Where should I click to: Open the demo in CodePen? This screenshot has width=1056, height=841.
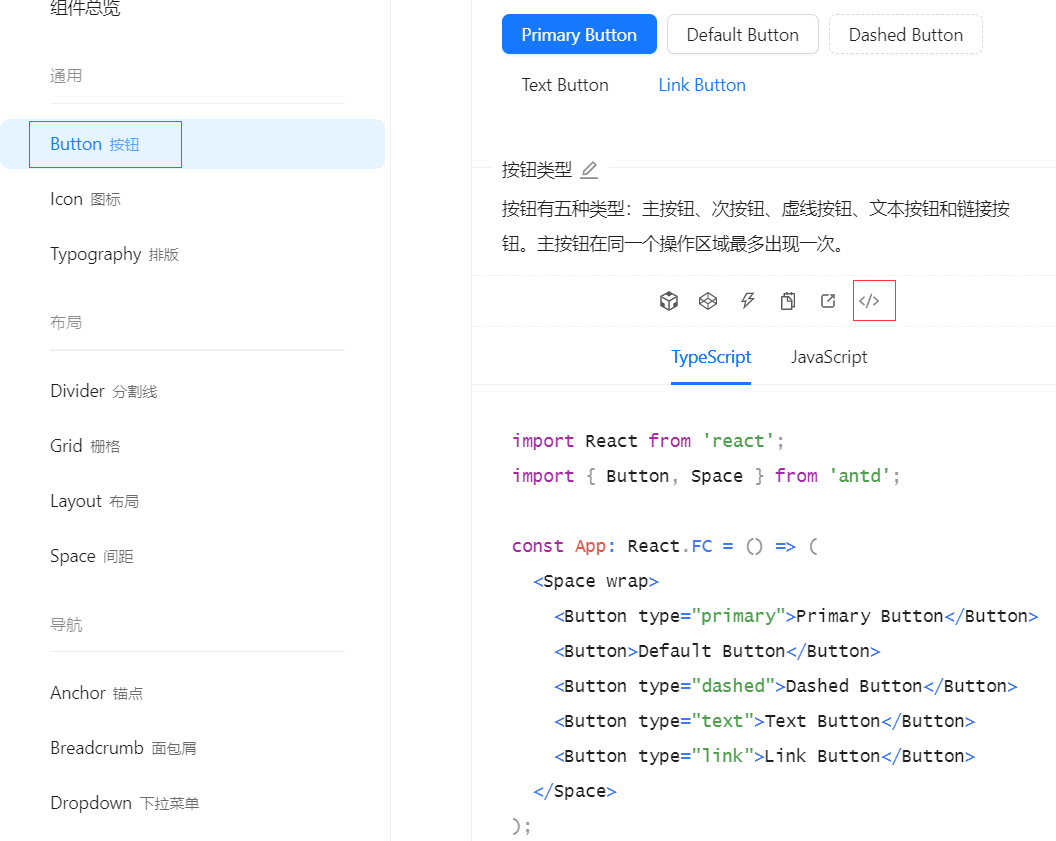tap(708, 300)
